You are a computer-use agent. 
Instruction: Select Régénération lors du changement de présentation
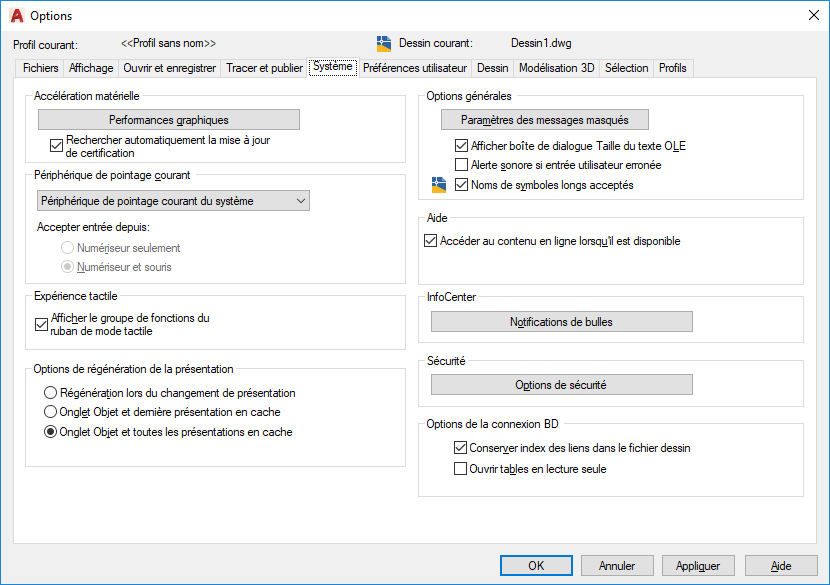tap(51, 393)
